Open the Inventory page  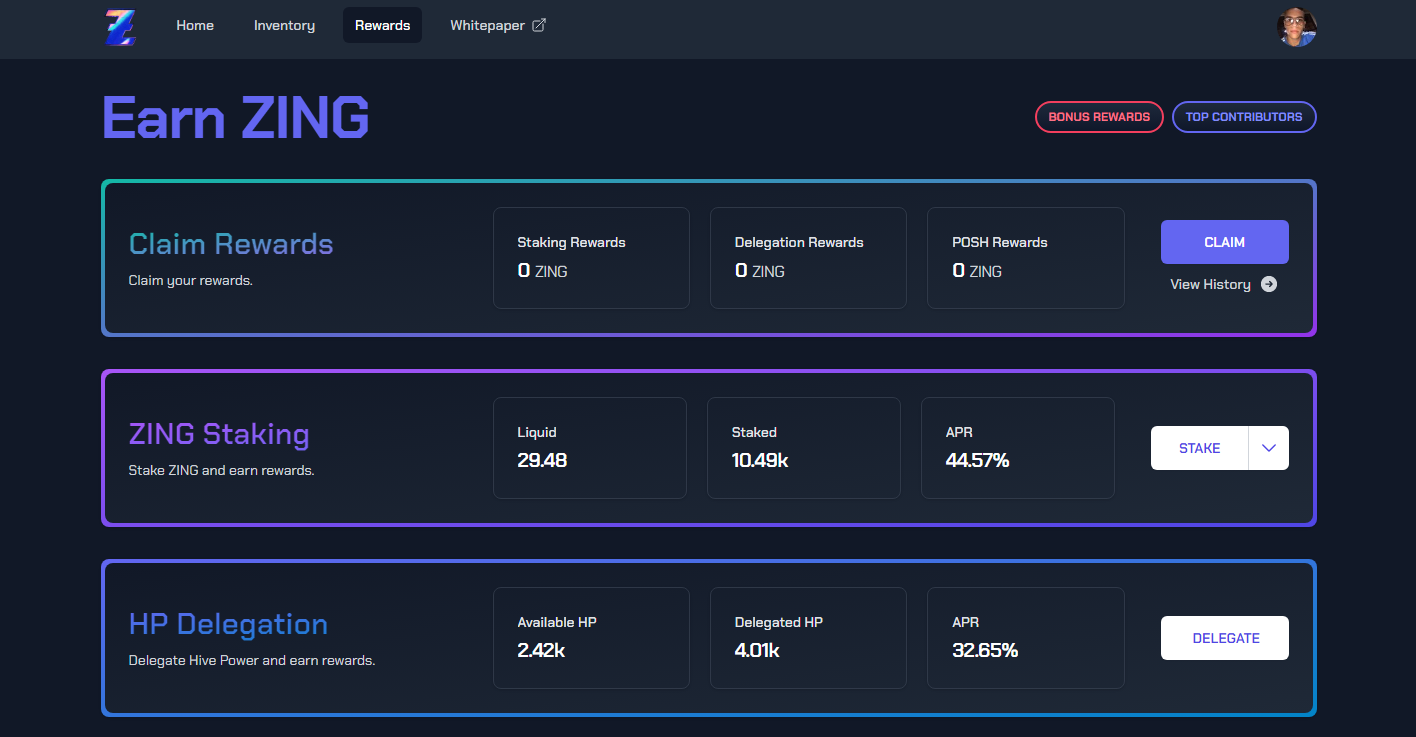tap(284, 25)
